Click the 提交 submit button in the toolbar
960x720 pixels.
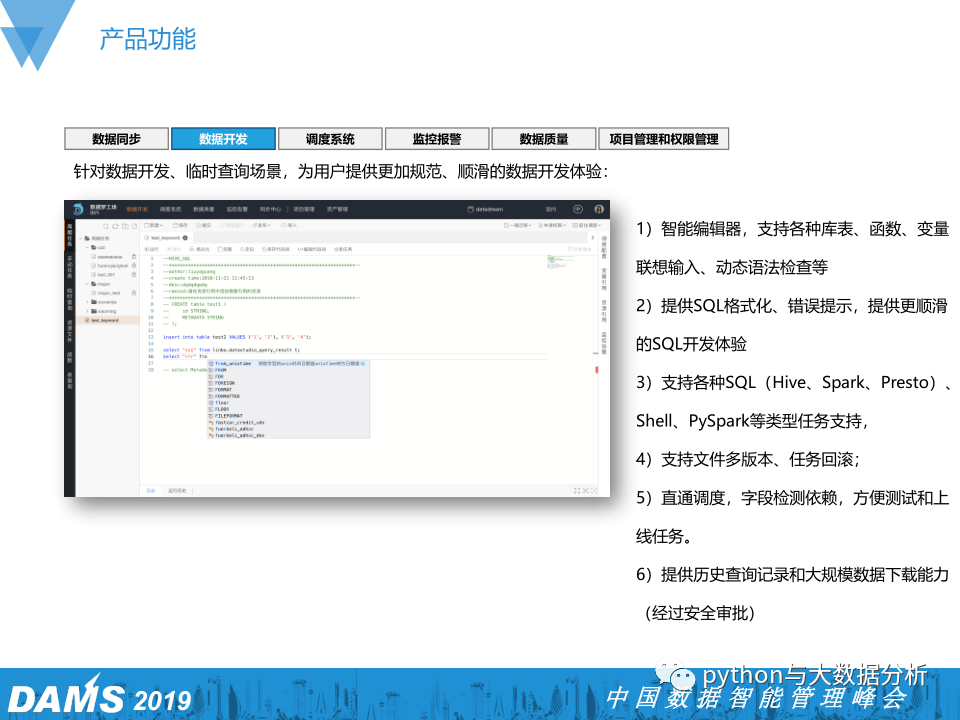[x=203, y=225]
